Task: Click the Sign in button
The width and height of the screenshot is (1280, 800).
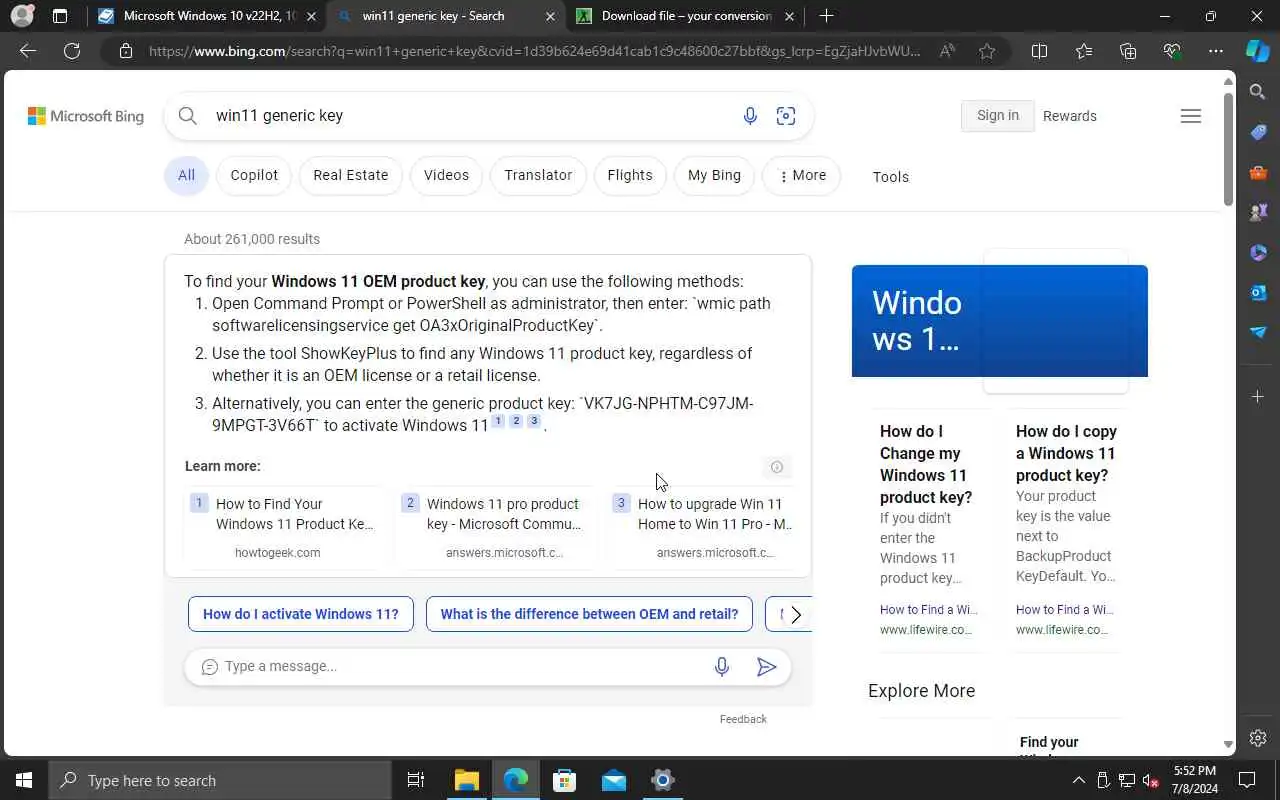Action: 998,116
